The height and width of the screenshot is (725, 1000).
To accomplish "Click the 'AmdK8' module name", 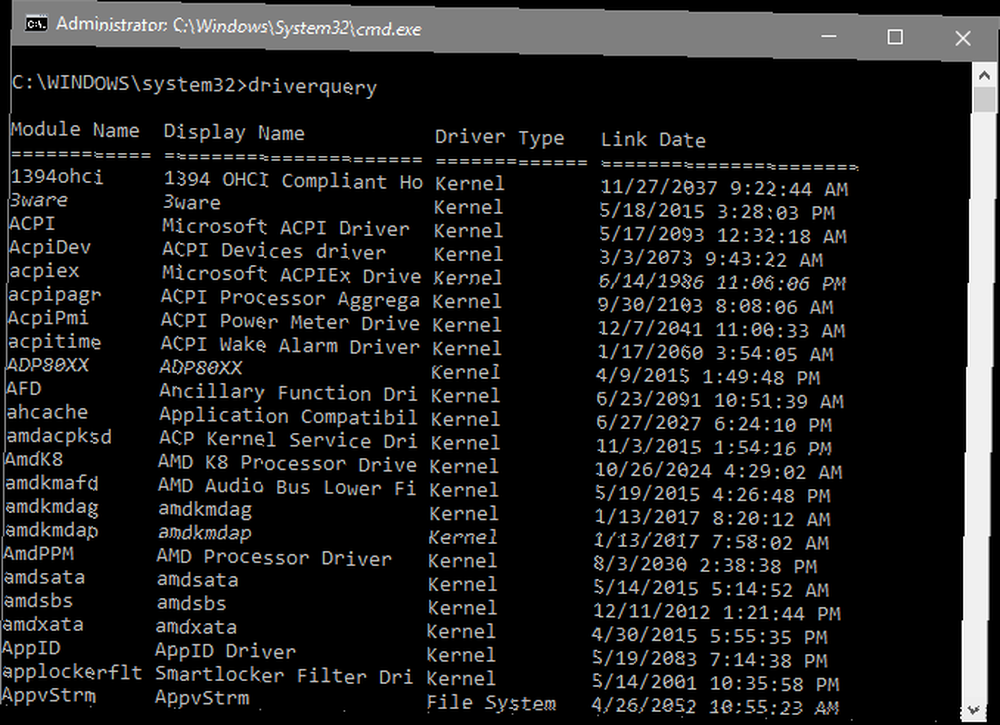I will tap(34, 460).
